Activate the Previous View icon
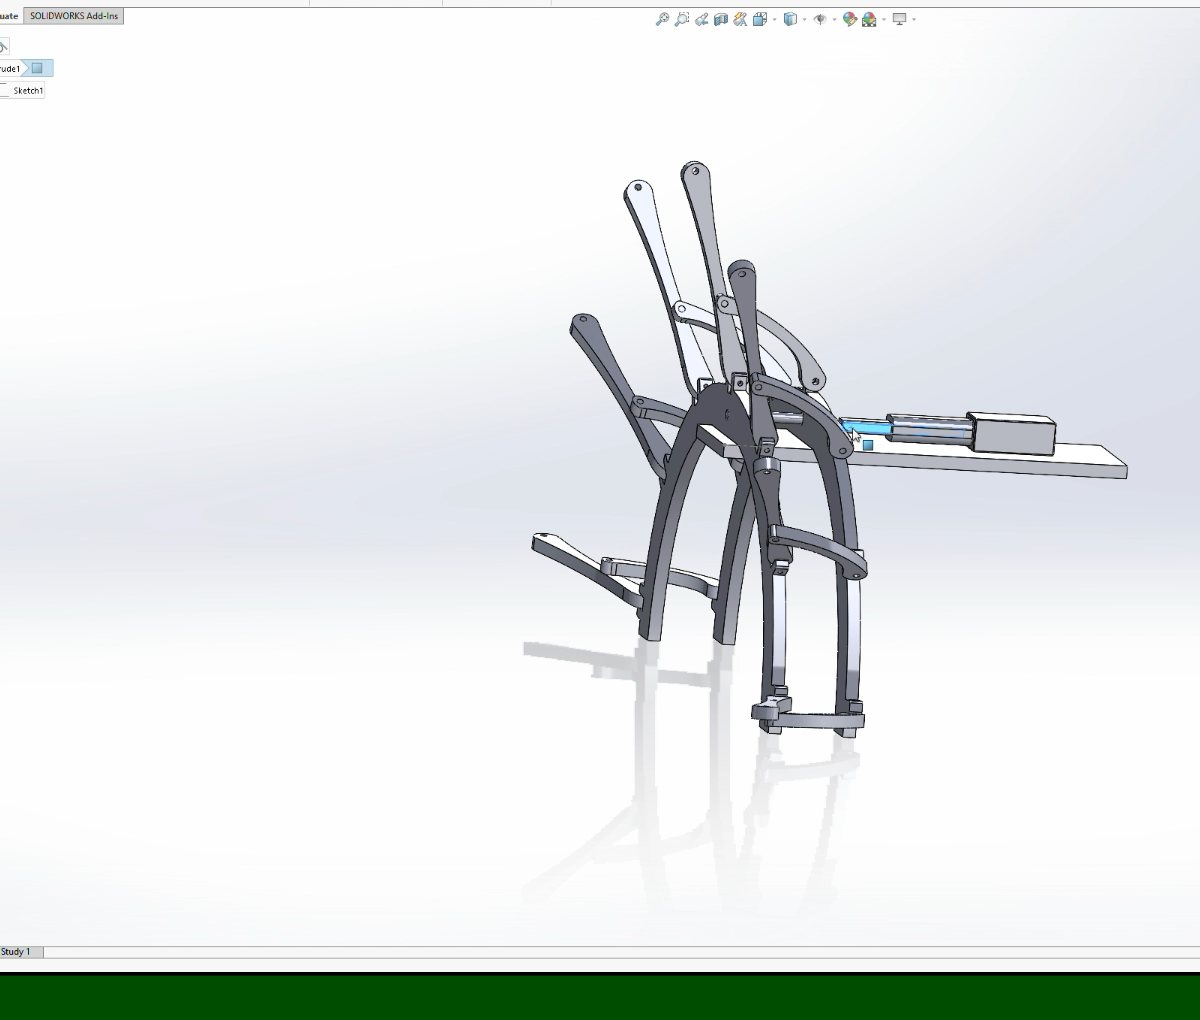The image size is (1200, 1020). click(701, 19)
